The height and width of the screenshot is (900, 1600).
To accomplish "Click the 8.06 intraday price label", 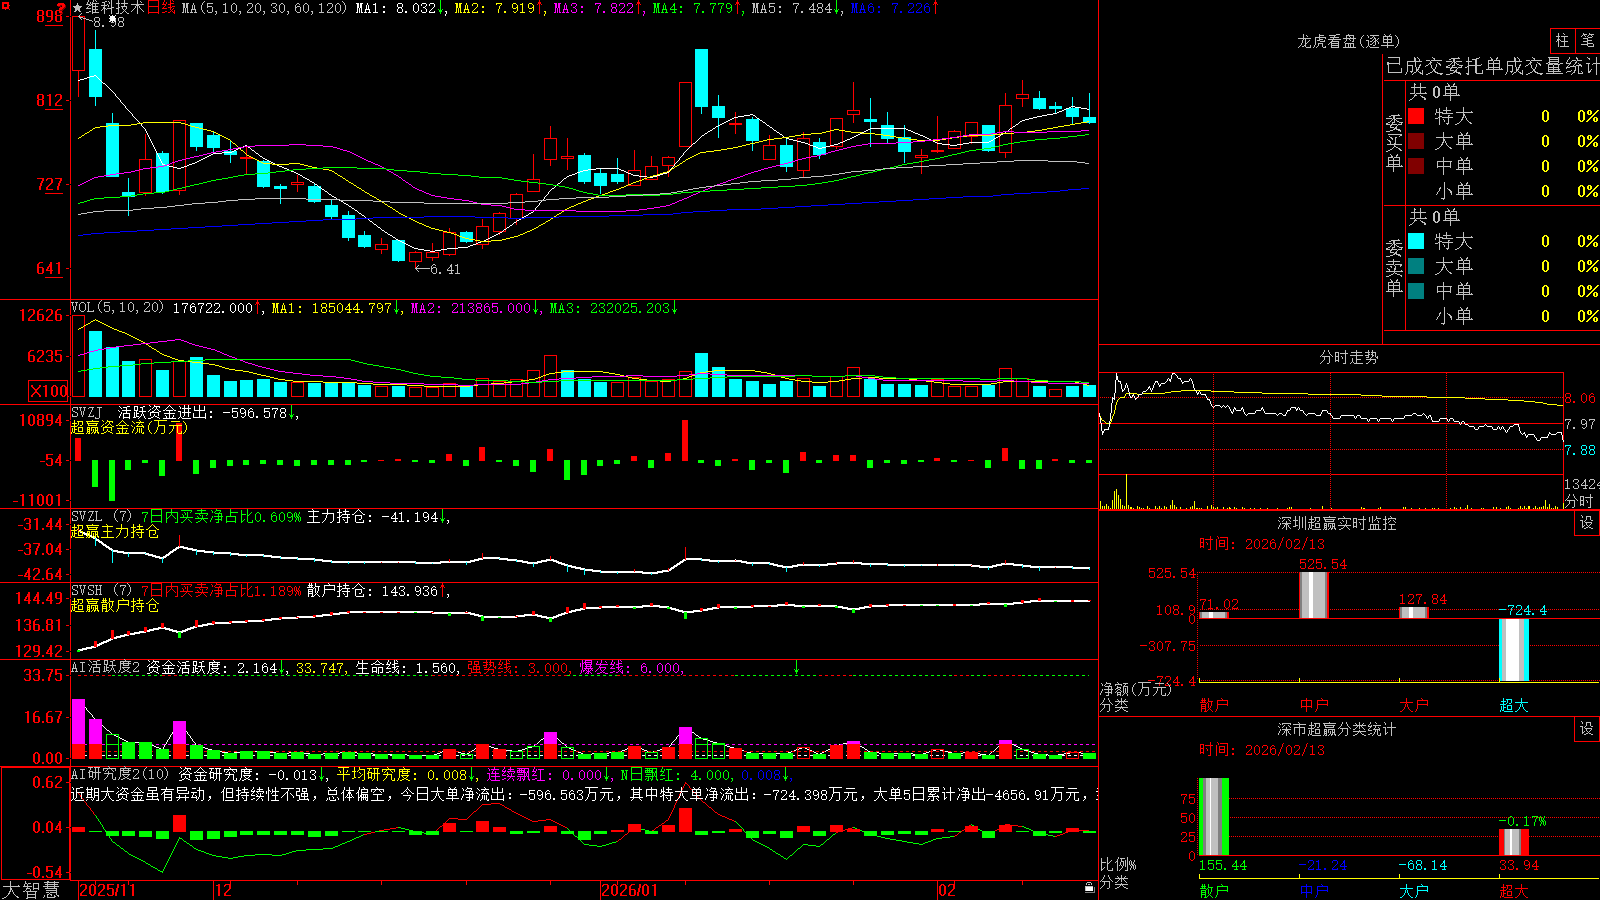I will [x=1580, y=398].
